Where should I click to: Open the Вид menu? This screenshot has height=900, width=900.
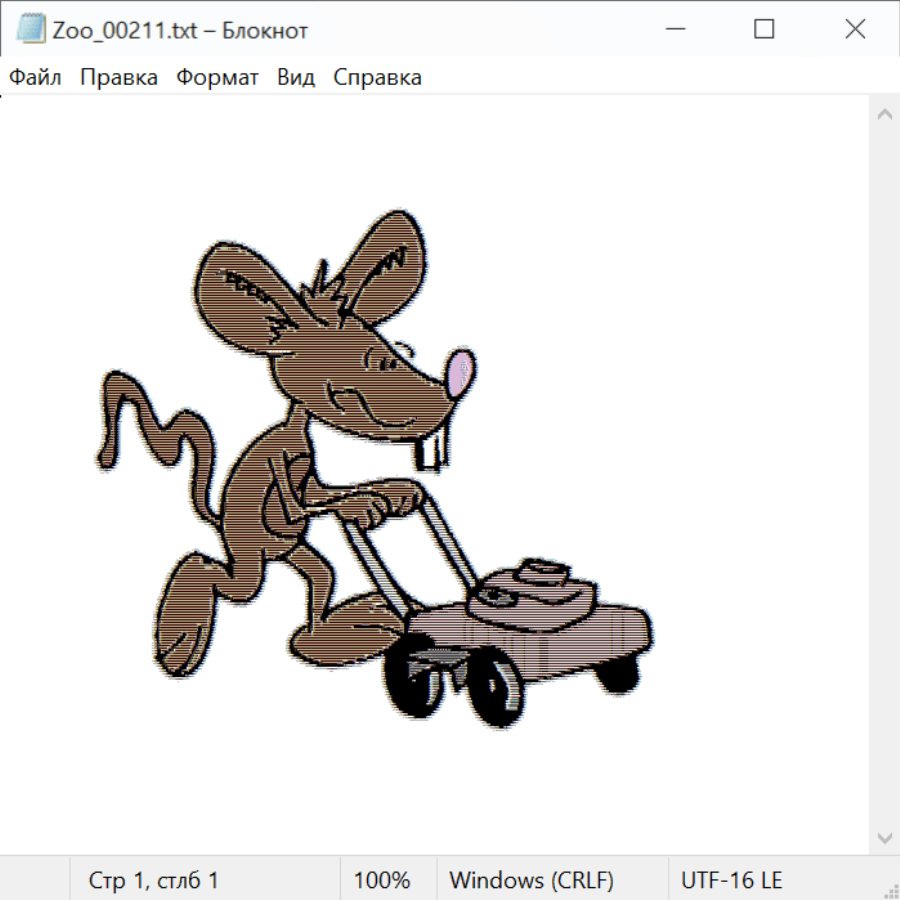296,77
